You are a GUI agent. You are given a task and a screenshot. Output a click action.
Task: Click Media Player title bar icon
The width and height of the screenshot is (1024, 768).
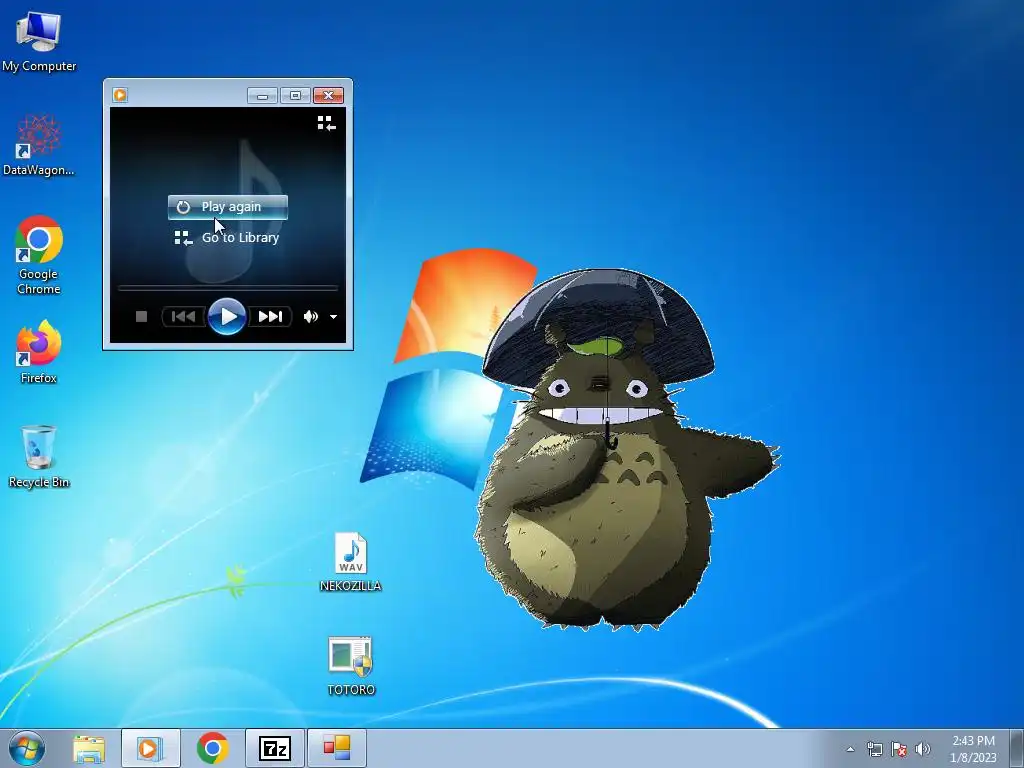coord(120,95)
